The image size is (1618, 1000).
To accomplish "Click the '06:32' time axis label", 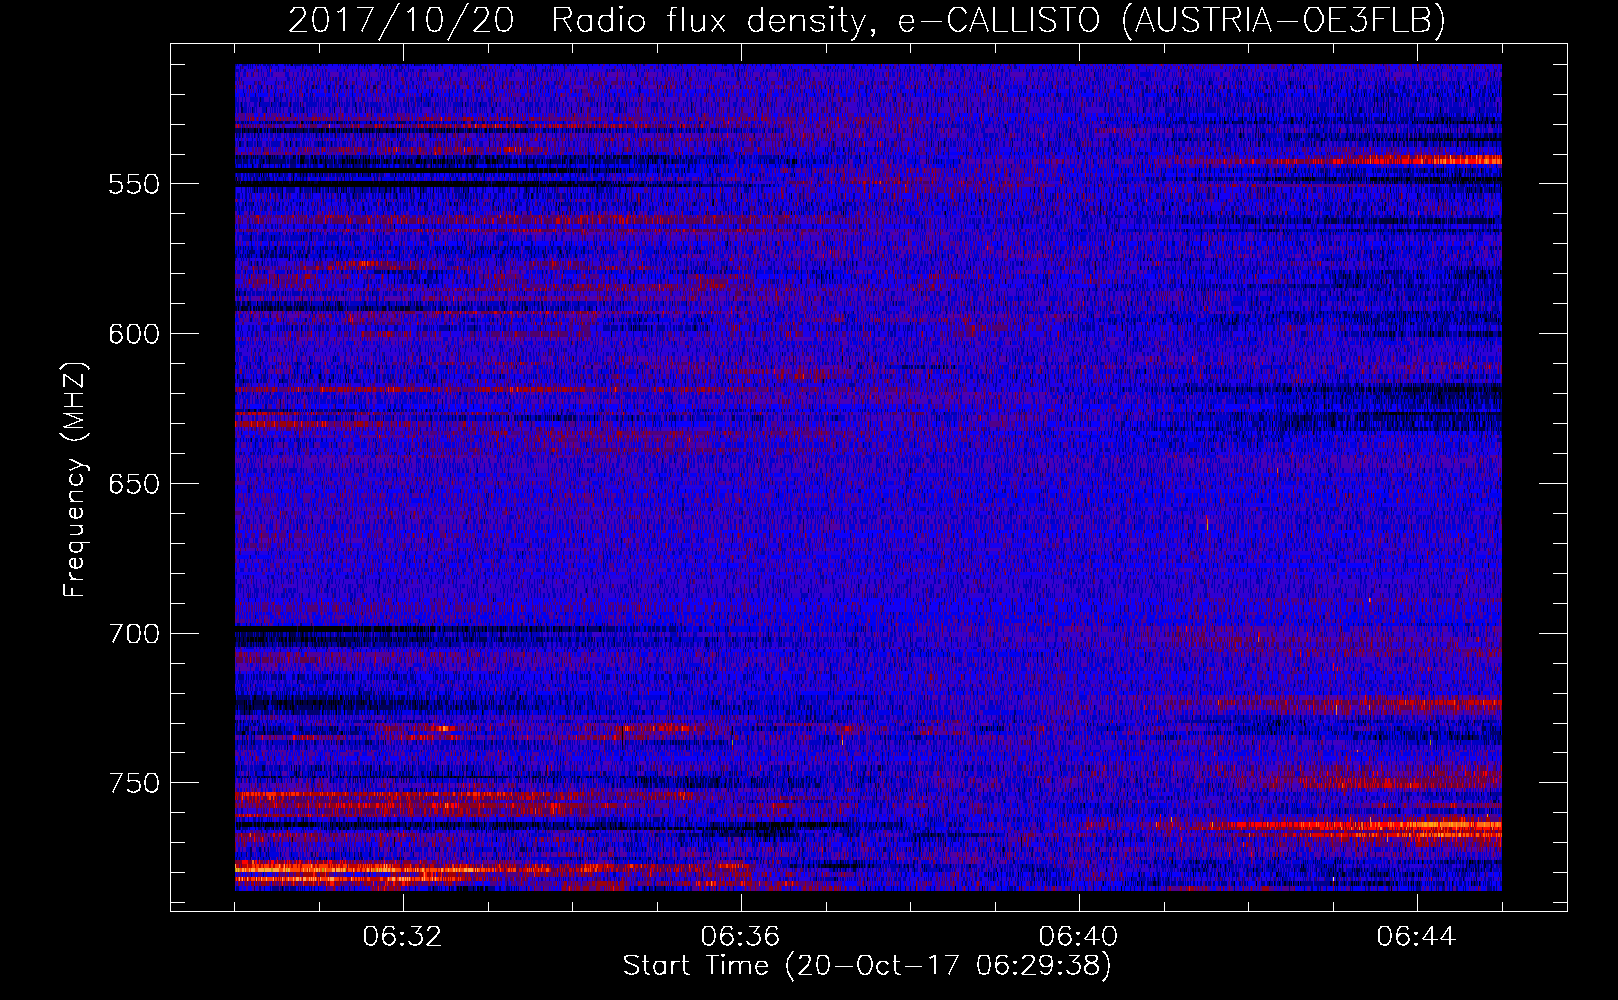I will (403, 937).
